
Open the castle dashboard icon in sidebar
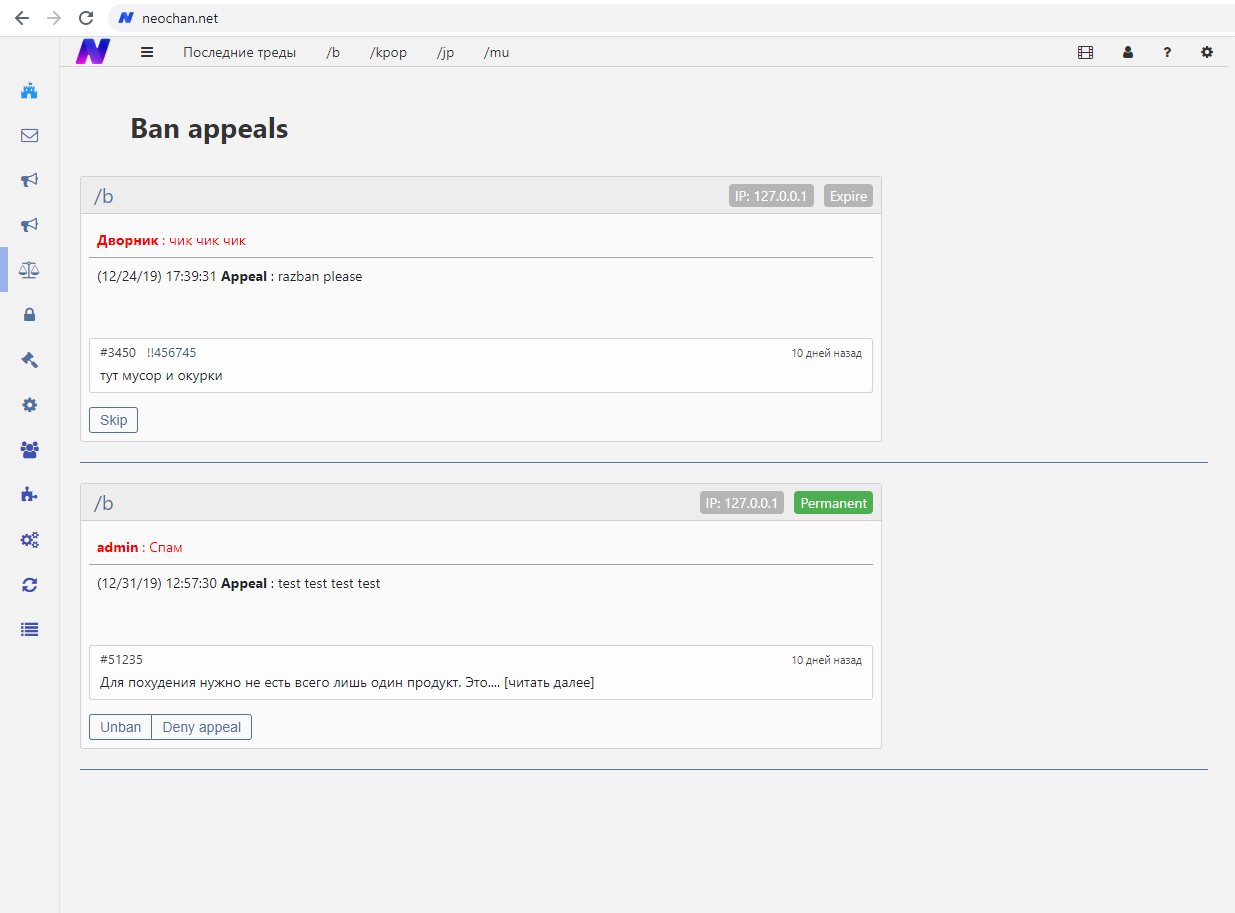pos(29,91)
